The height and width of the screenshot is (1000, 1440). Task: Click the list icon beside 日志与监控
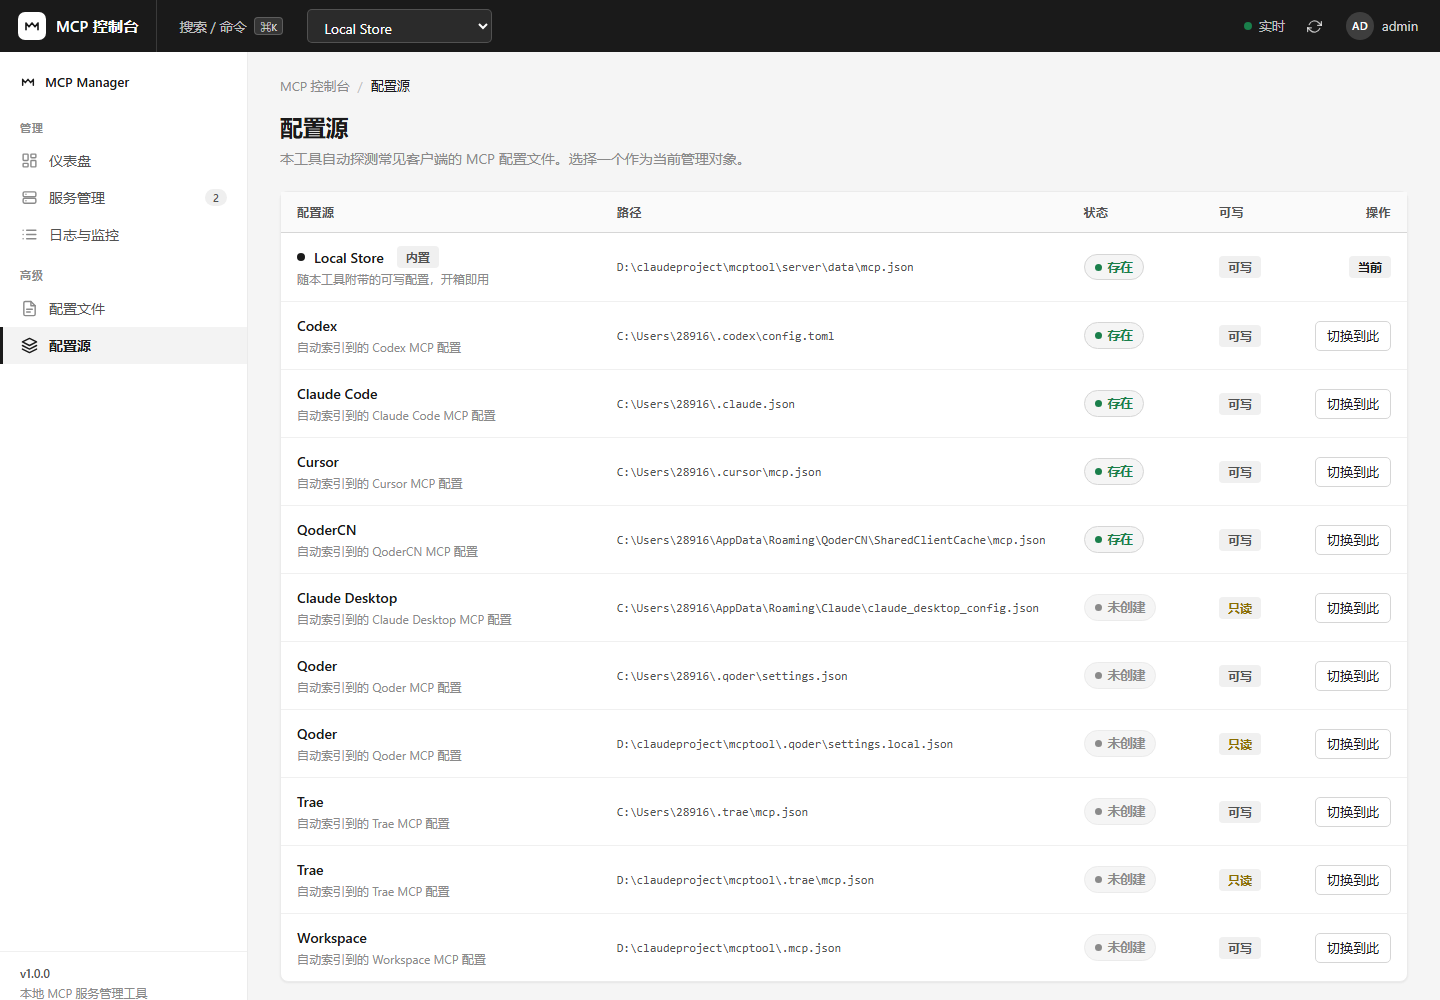click(29, 235)
